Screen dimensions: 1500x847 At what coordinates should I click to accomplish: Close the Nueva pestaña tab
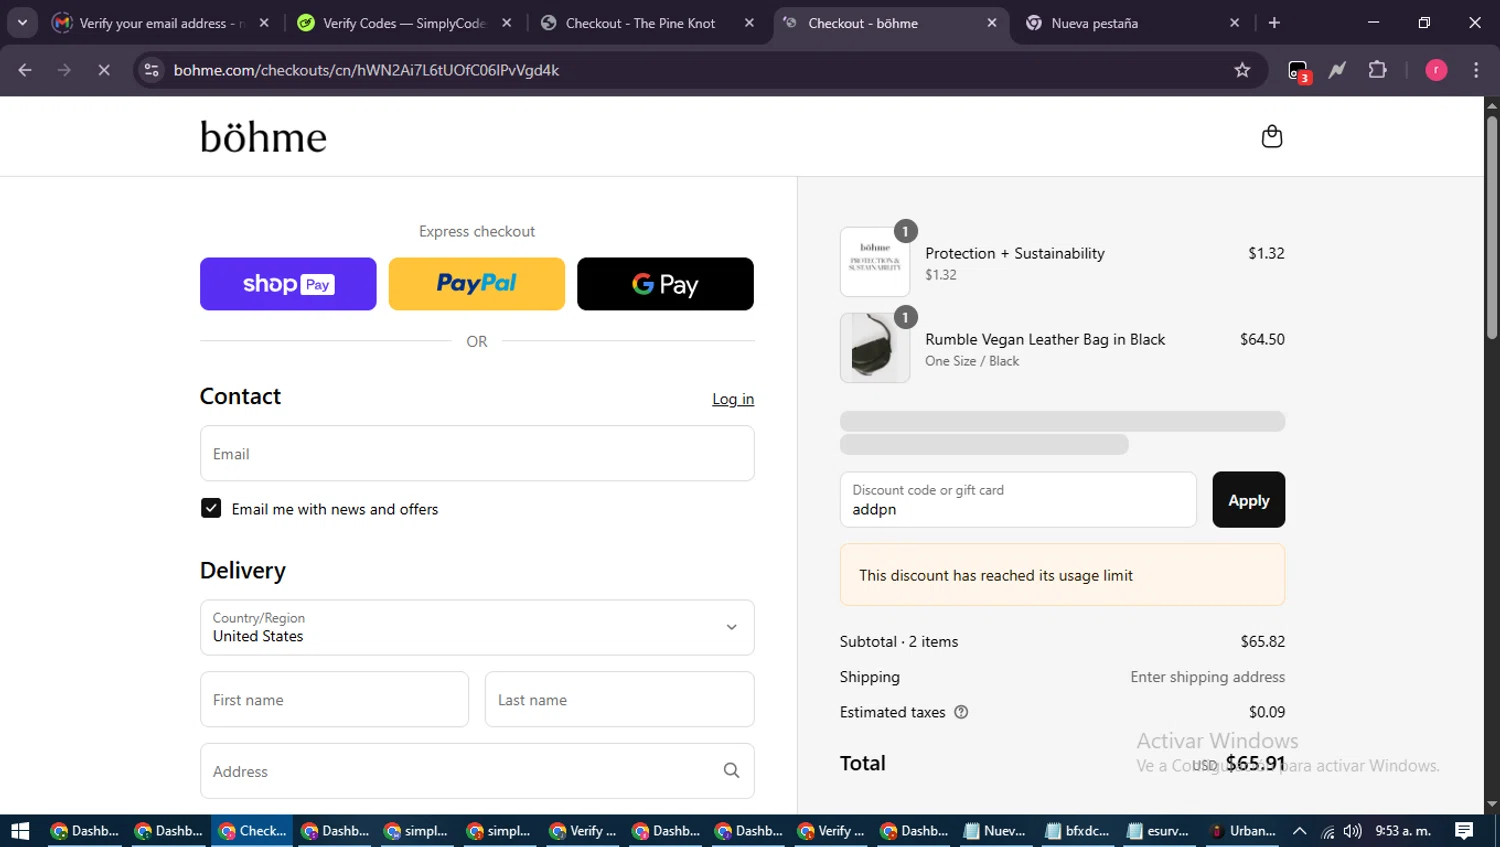pos(1234,23)
